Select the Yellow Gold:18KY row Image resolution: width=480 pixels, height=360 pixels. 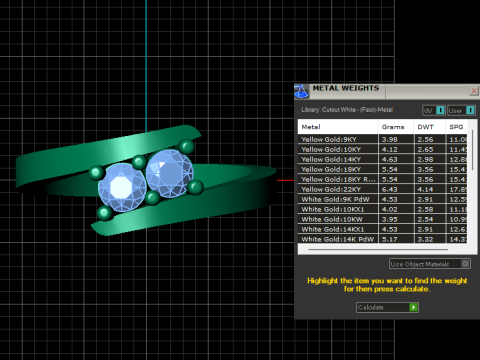click(x=383, y=169)
